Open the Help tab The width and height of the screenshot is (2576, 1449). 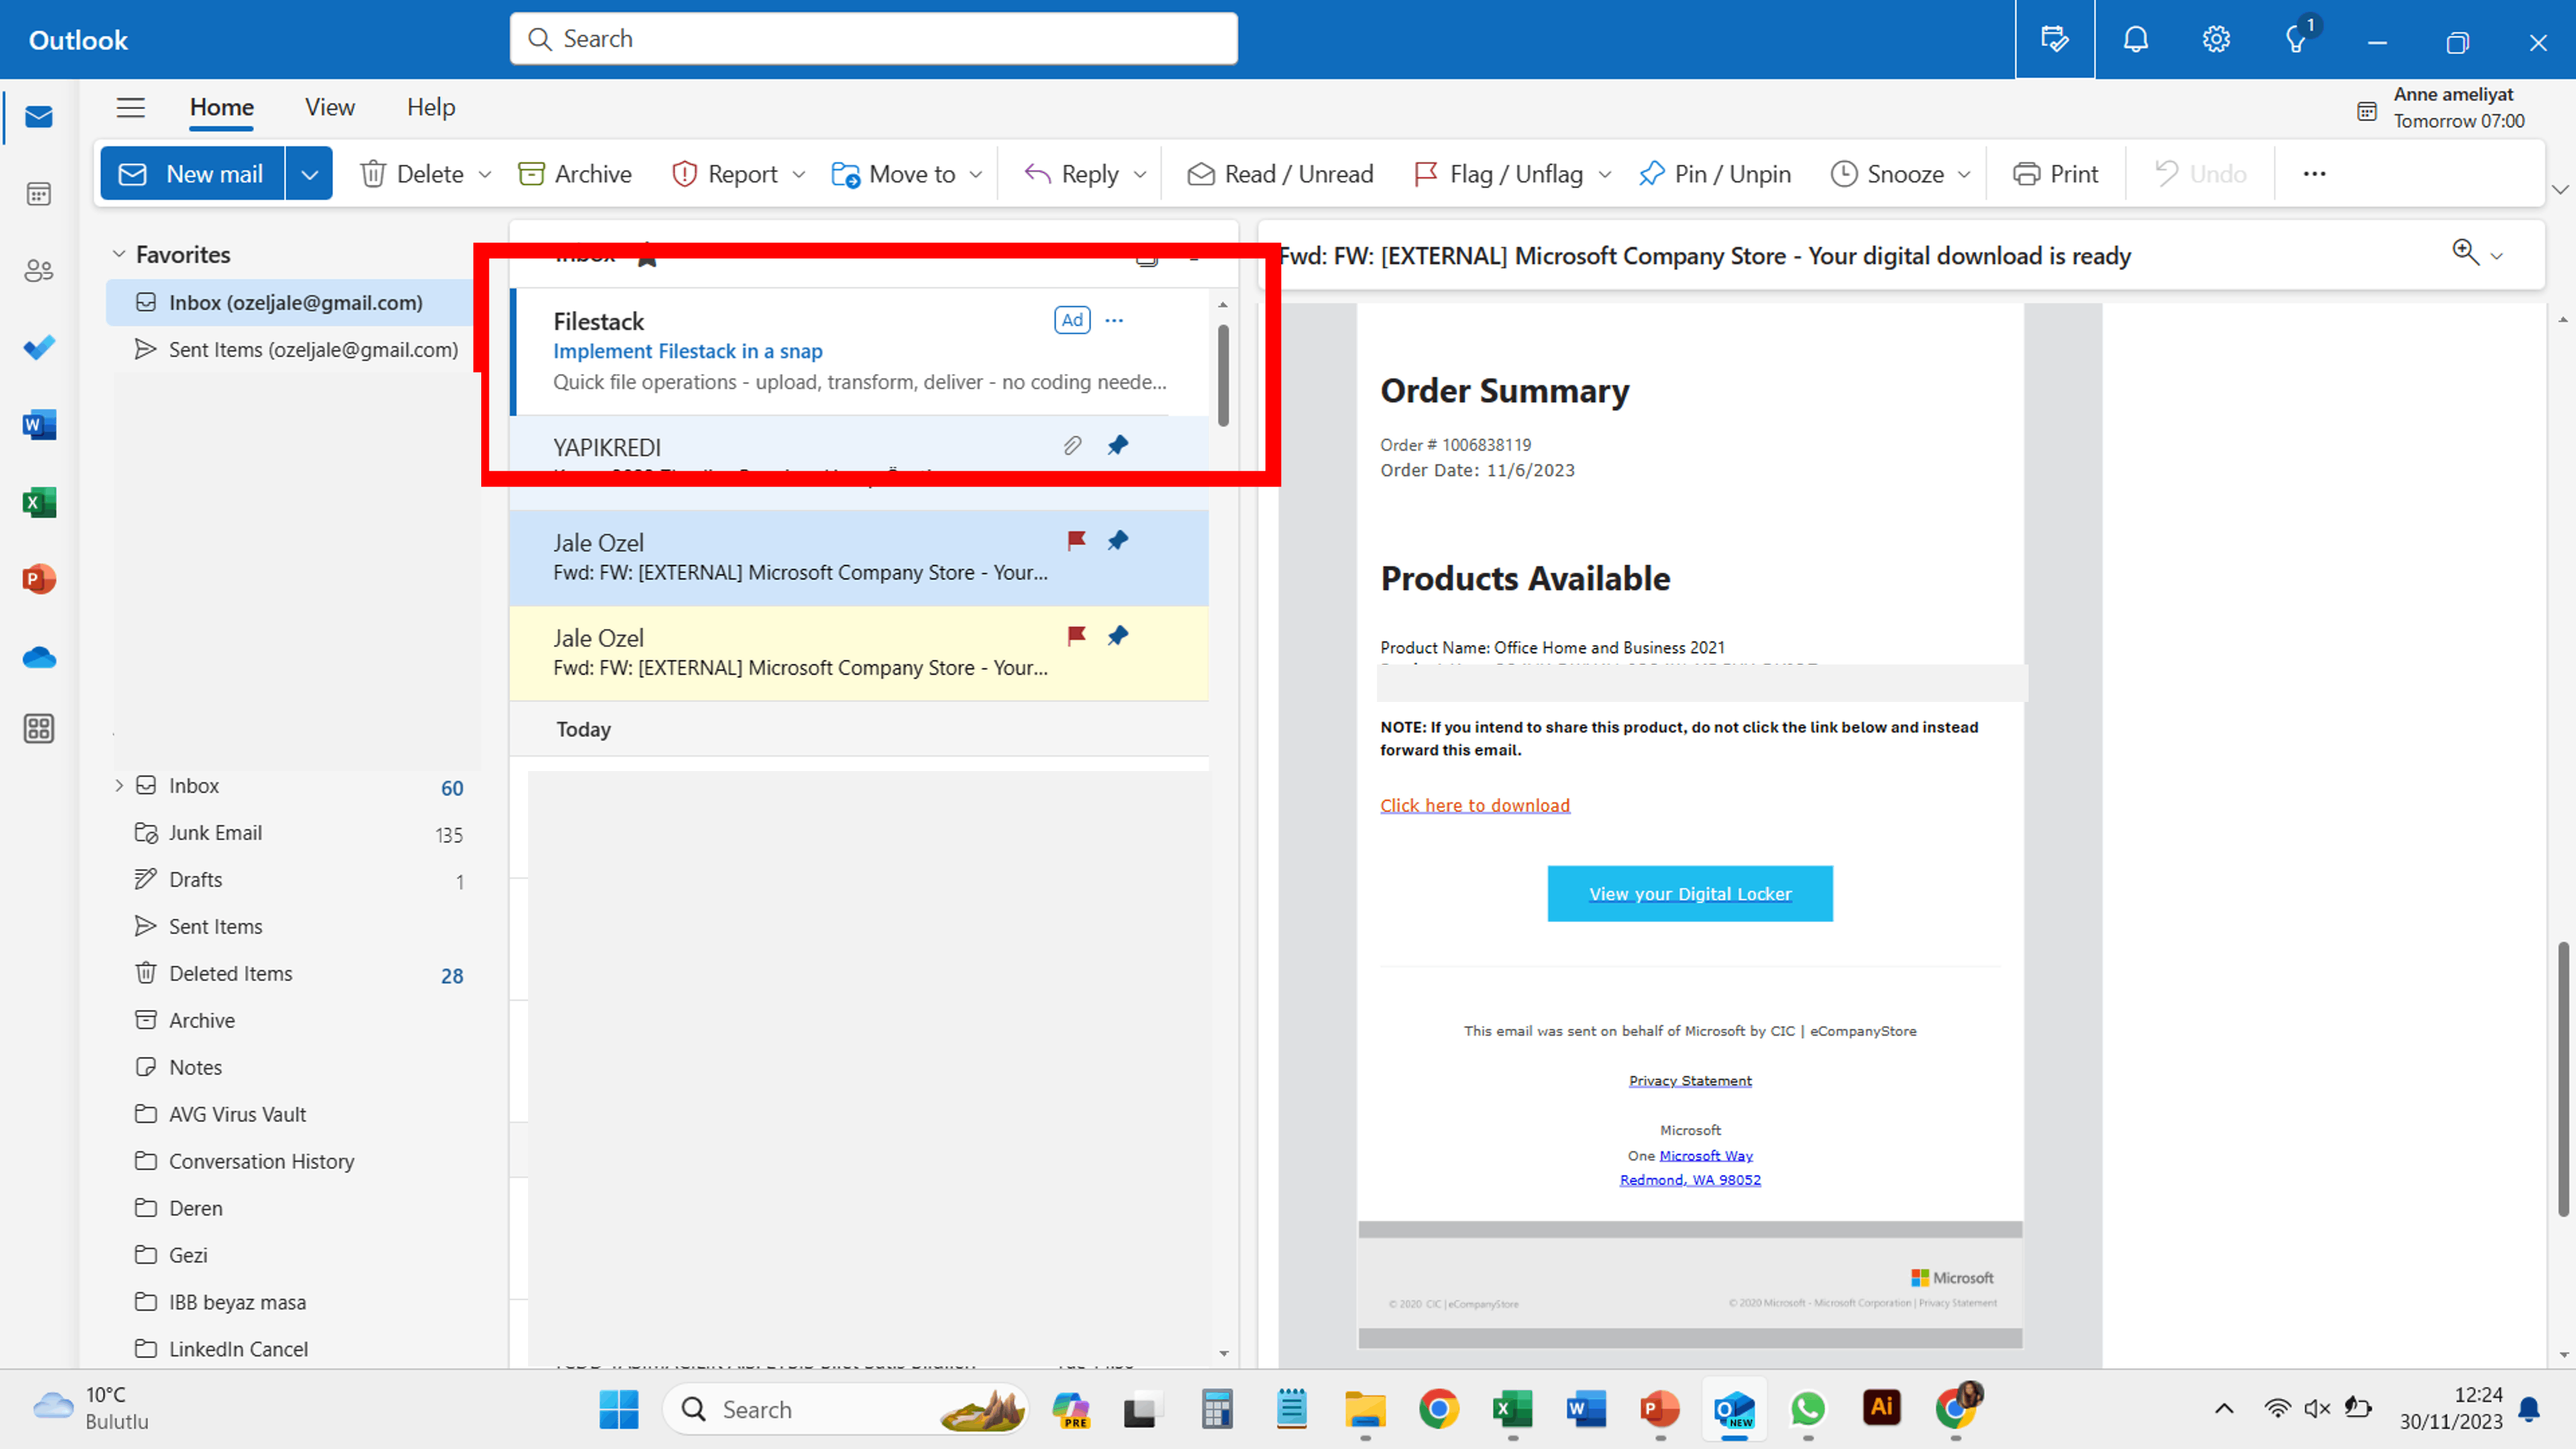click(430, 107)
